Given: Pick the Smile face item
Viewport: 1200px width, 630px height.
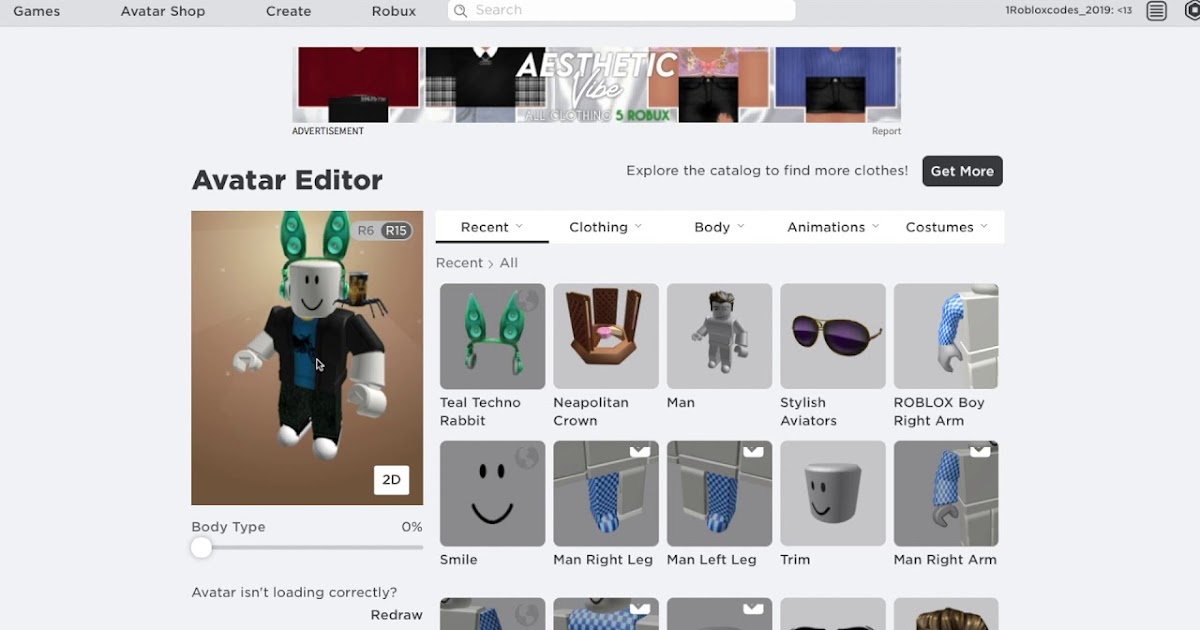Looking at the screenshot, I should coord(492,493).
